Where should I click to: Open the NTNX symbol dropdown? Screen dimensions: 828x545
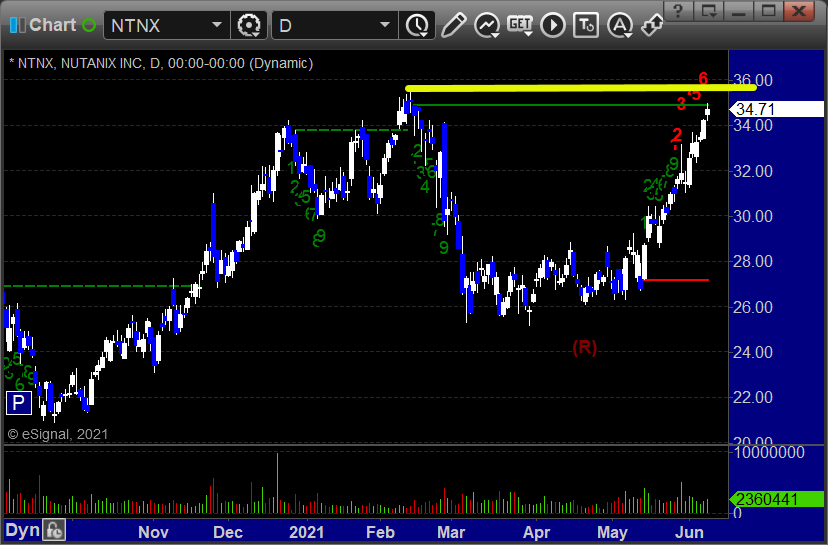click(216, 25)
